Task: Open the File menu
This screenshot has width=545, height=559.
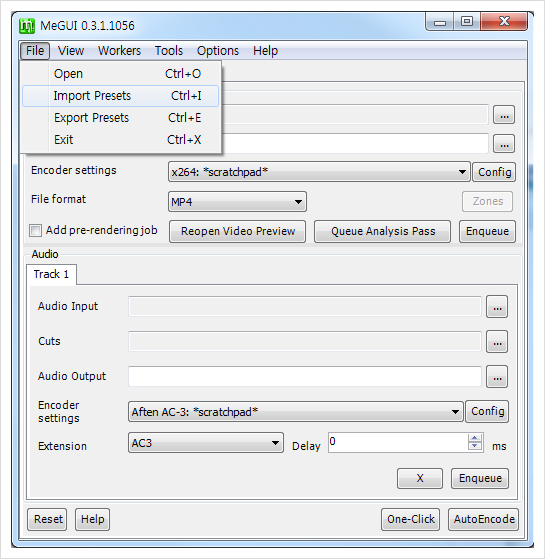Action: tap(35, 51)
